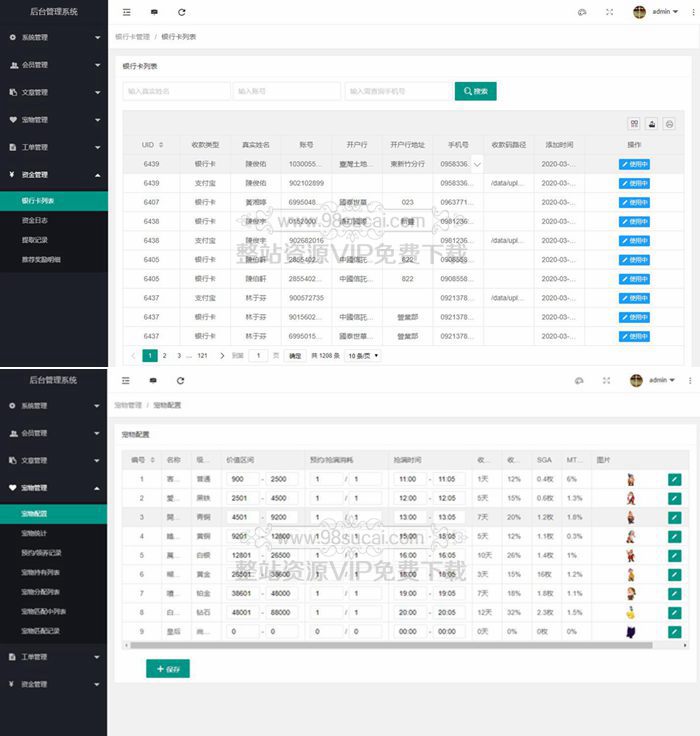
Task: Click the green 搜索 search button
Action: click(x=475, y=91)
